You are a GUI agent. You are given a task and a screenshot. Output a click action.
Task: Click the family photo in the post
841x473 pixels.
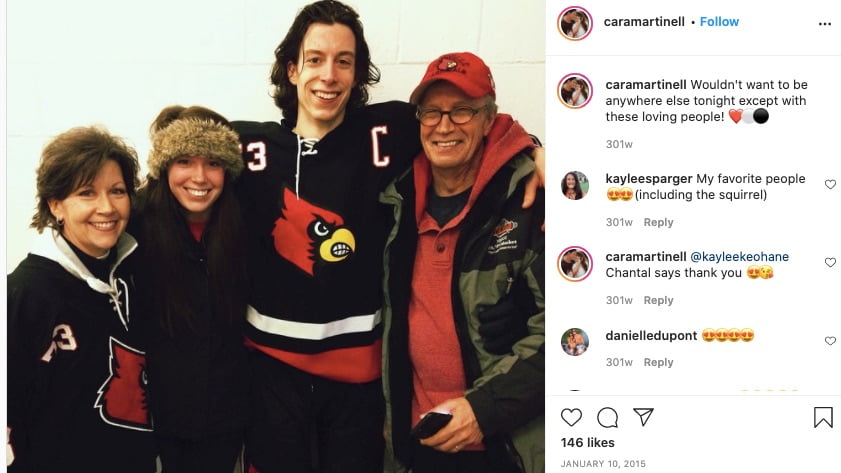(x=276, y=236)
